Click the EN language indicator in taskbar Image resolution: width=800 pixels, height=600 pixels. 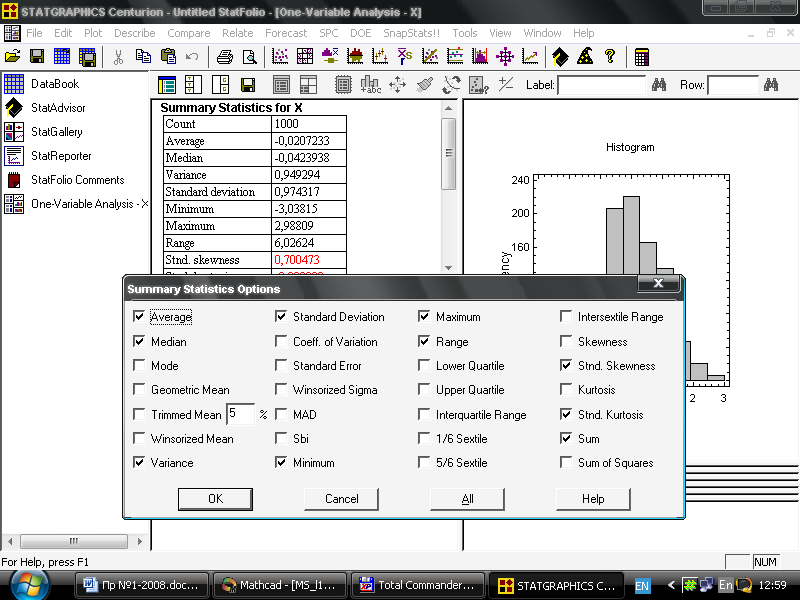[x=642, y=586]
